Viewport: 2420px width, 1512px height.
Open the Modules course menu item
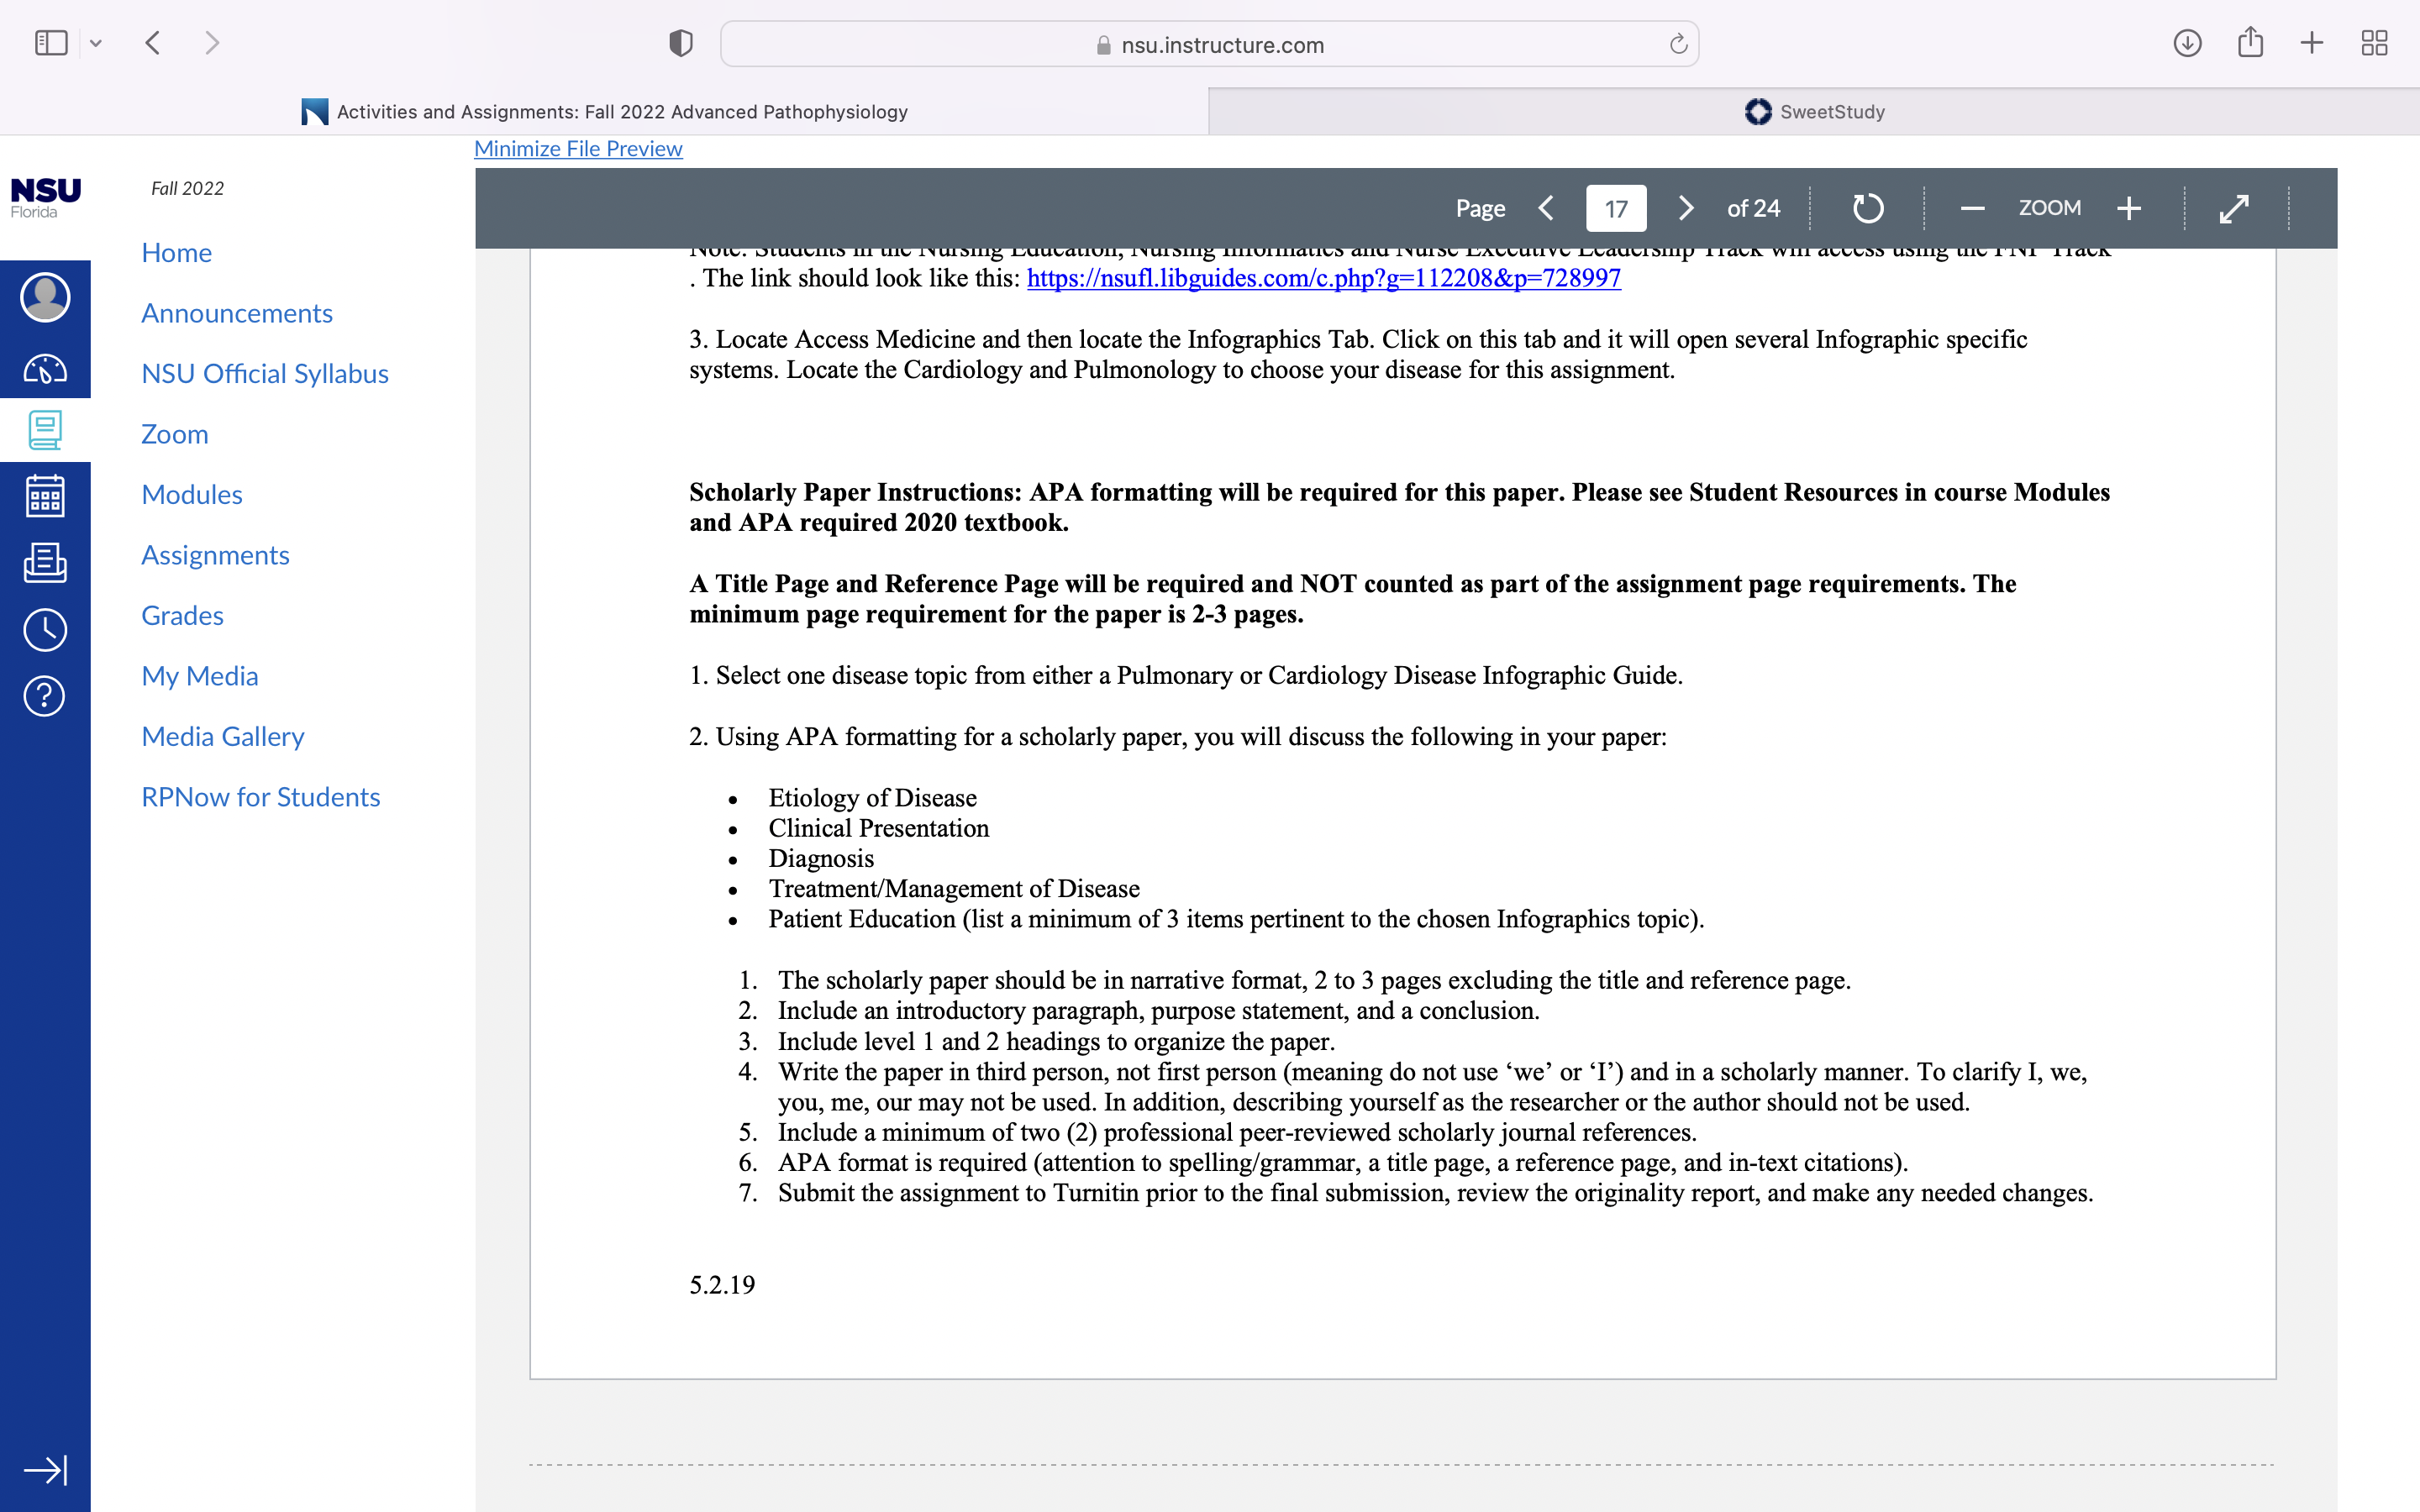[192, 494]
